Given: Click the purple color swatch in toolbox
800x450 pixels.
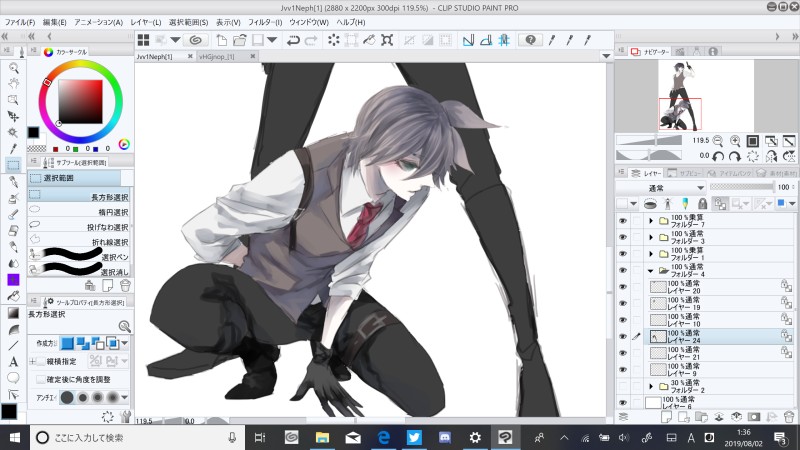Looking at the screenshot, I should [13, 280].
